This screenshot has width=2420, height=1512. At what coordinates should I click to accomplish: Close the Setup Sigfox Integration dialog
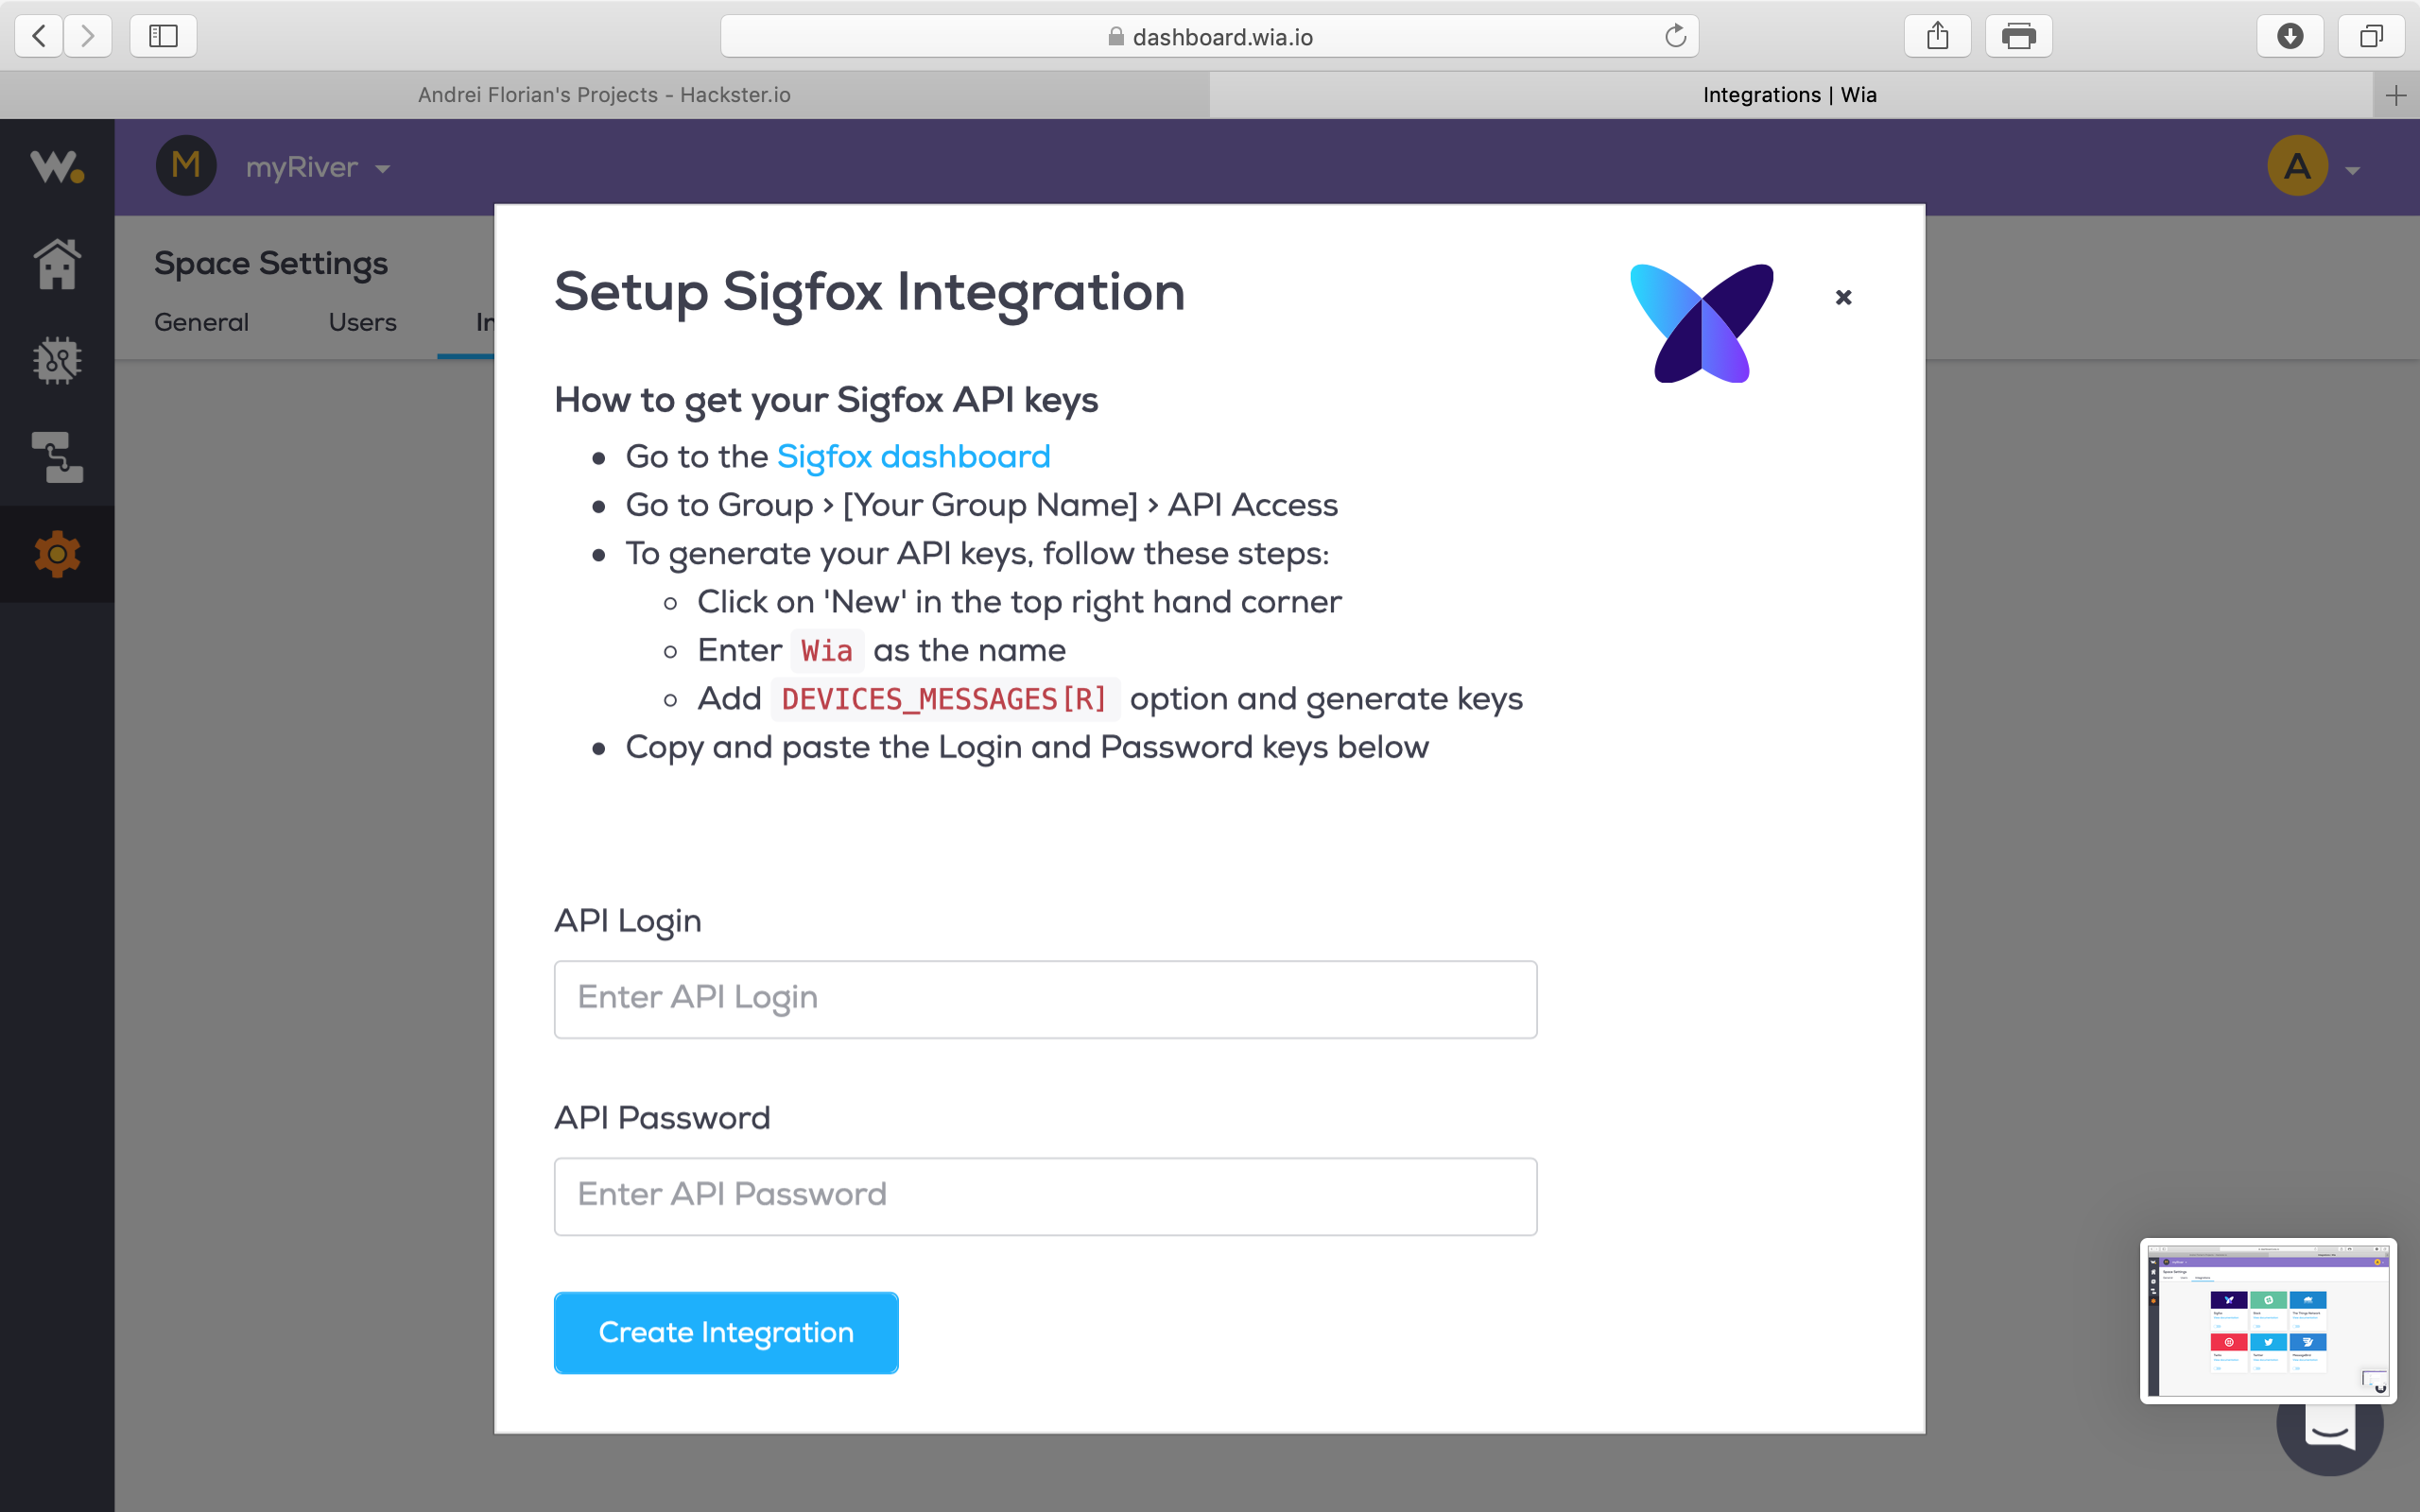1843,297
